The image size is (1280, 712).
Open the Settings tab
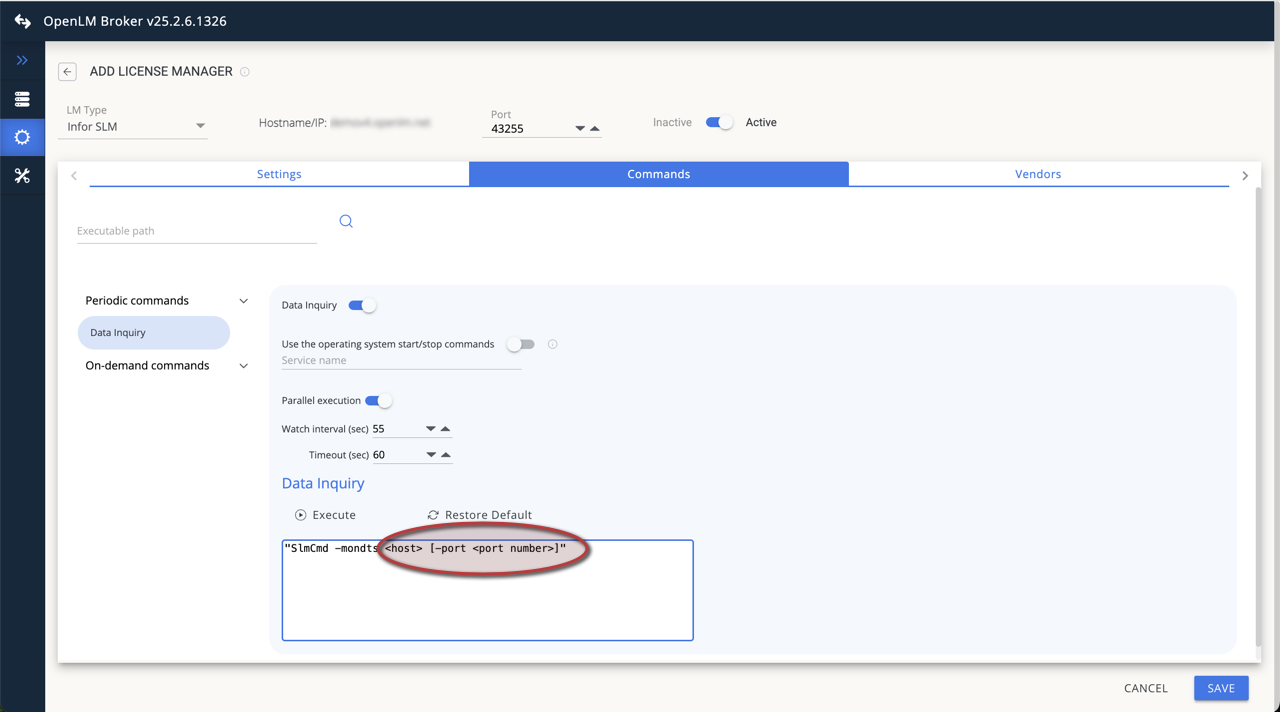coord(279,173)
